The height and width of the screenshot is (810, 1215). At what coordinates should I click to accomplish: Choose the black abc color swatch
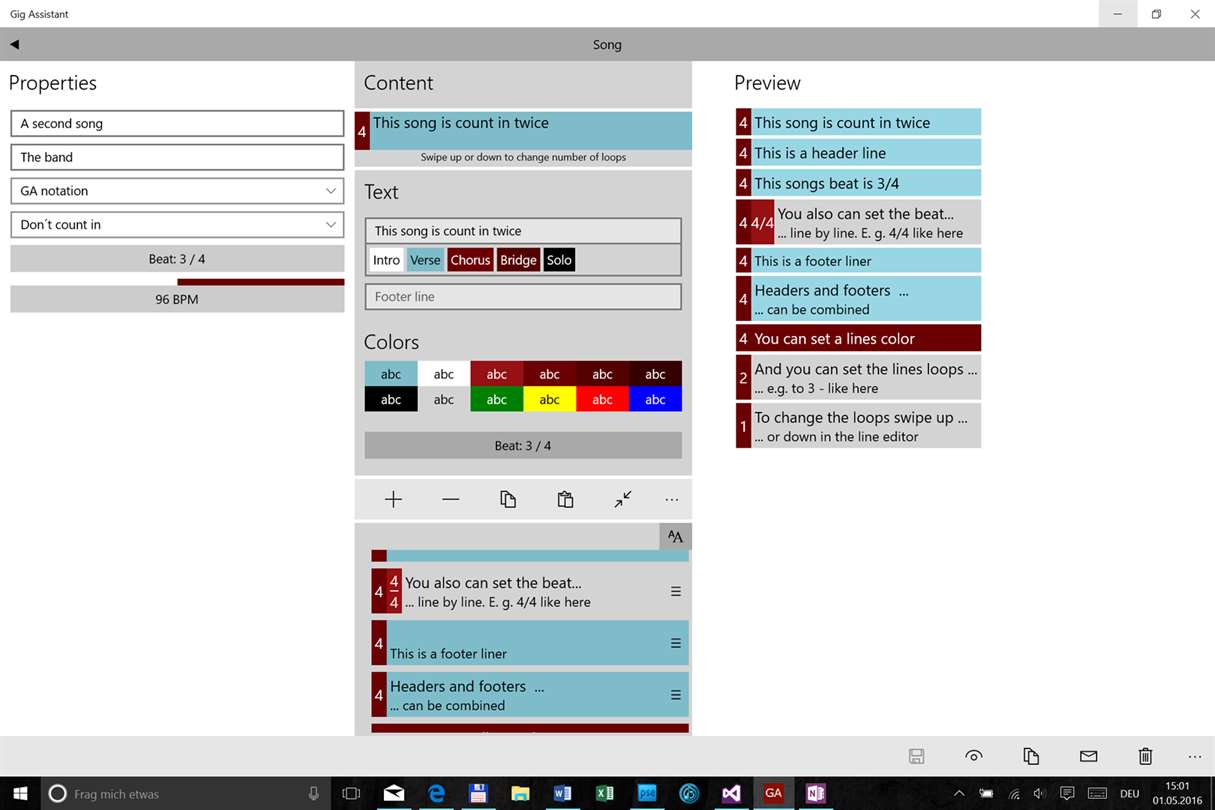[x=391, y=399]
